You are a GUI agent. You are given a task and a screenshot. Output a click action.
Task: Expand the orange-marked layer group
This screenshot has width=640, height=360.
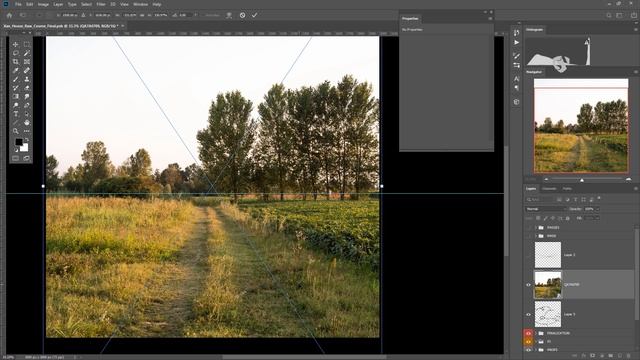tap(536, 341)
